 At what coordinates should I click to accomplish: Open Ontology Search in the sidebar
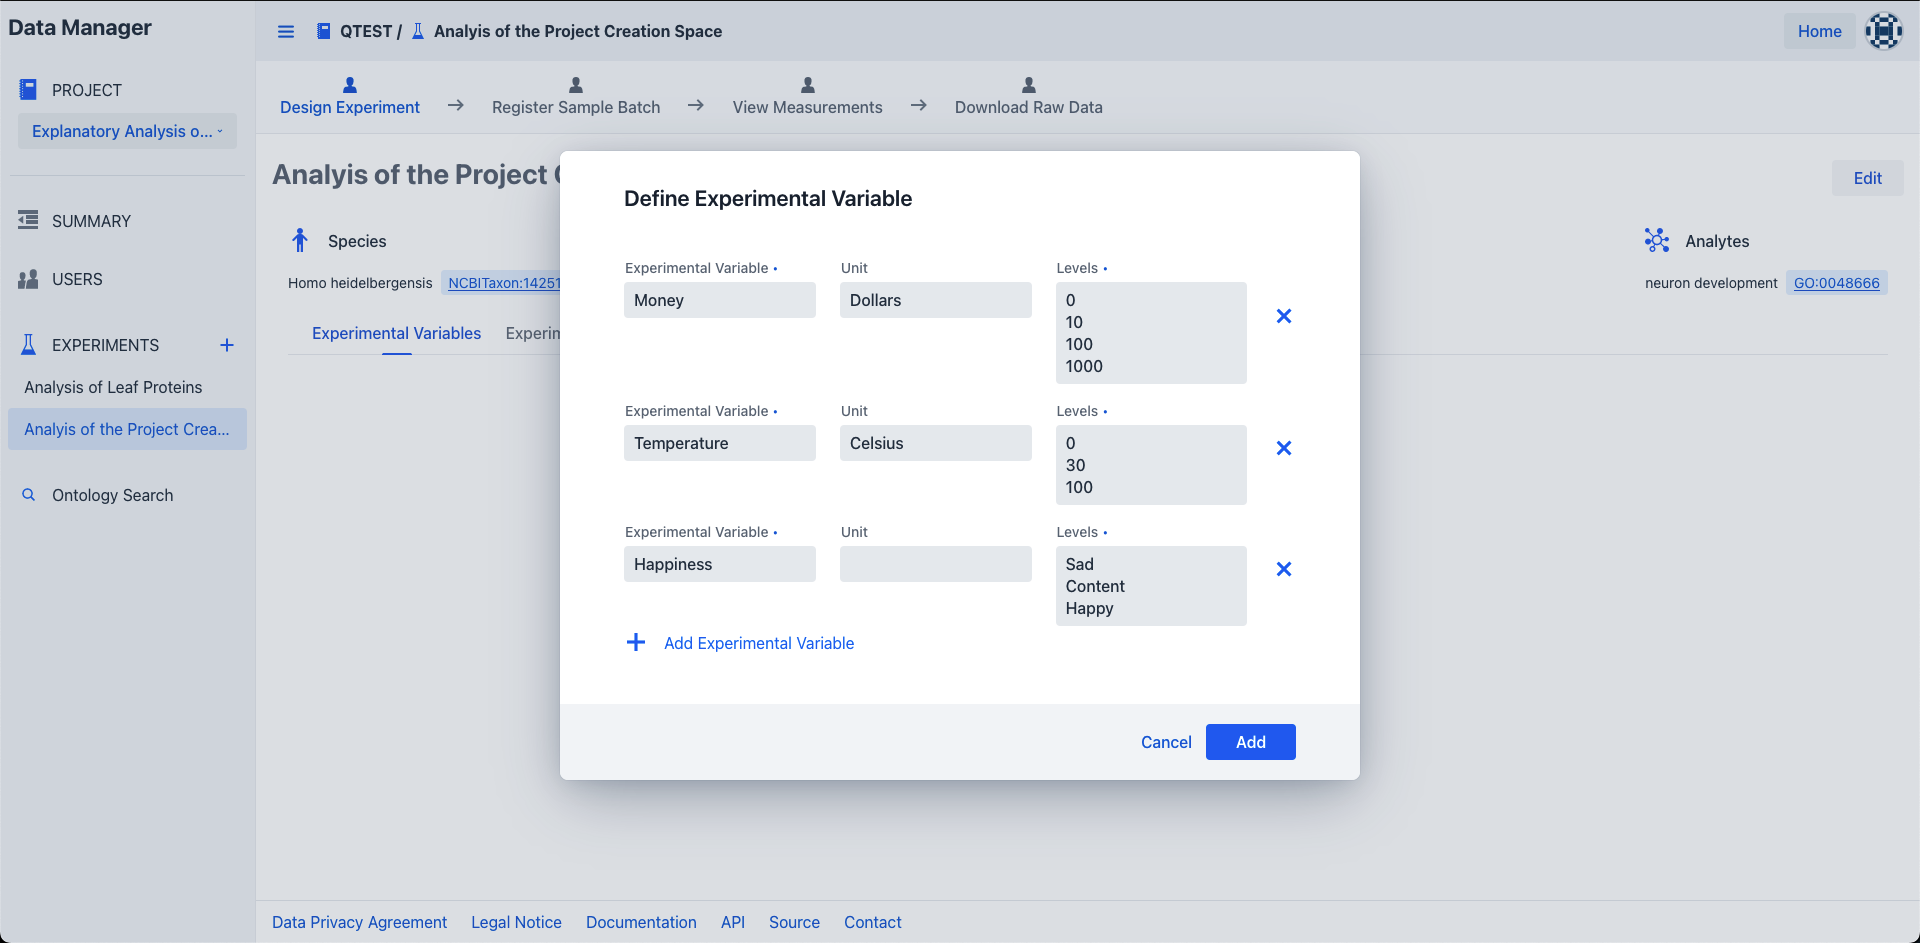point(112,495)
